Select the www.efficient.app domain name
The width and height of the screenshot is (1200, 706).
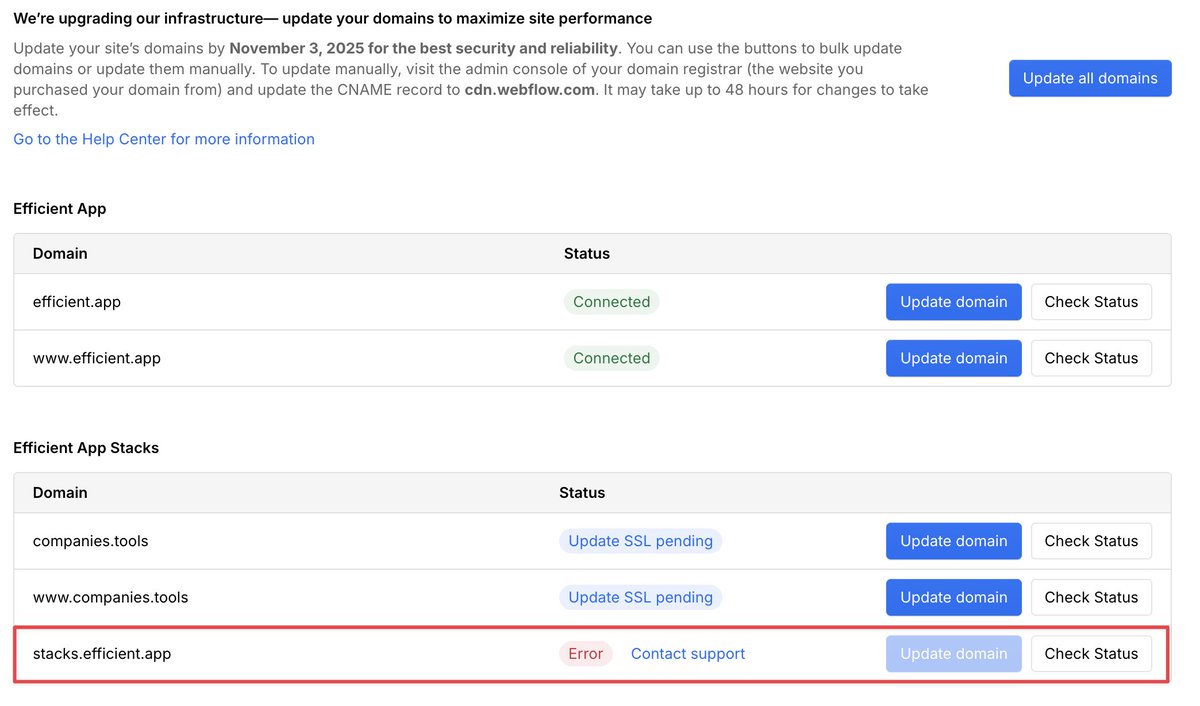coord(97,358)
